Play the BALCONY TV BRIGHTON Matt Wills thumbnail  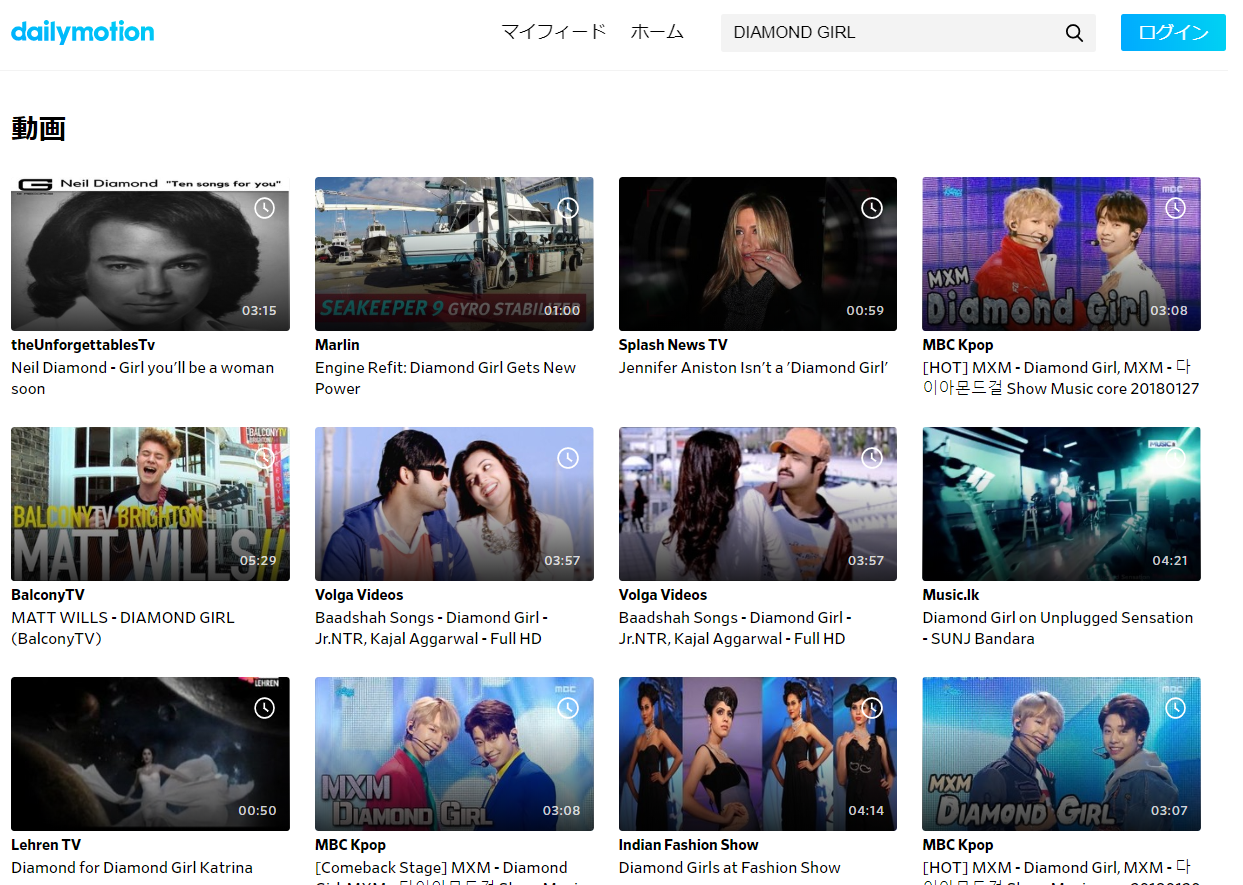tap(150, 504)
